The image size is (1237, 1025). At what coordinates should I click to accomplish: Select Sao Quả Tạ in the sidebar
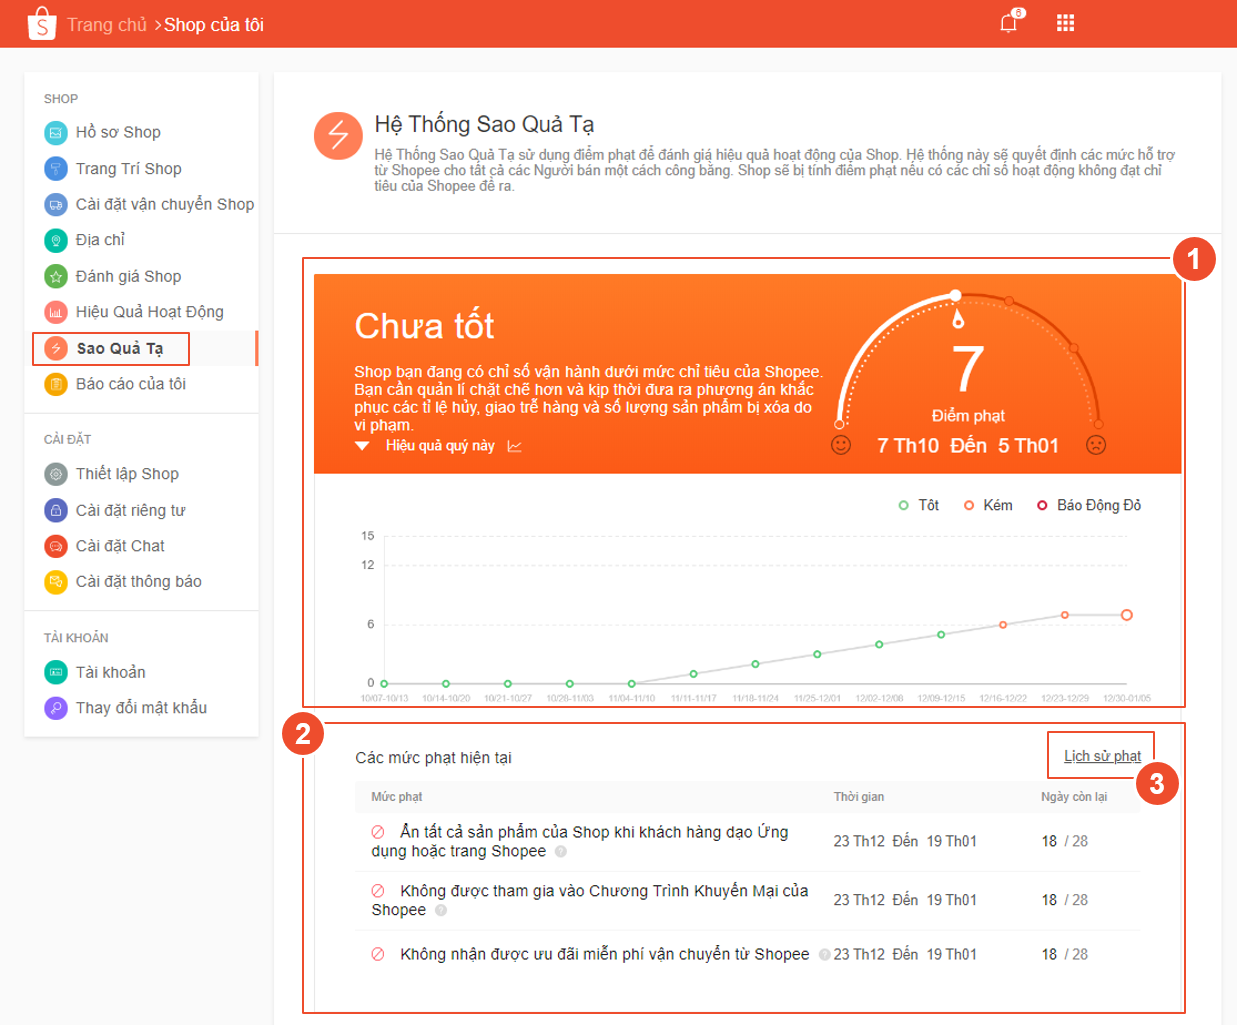(111, 348)
